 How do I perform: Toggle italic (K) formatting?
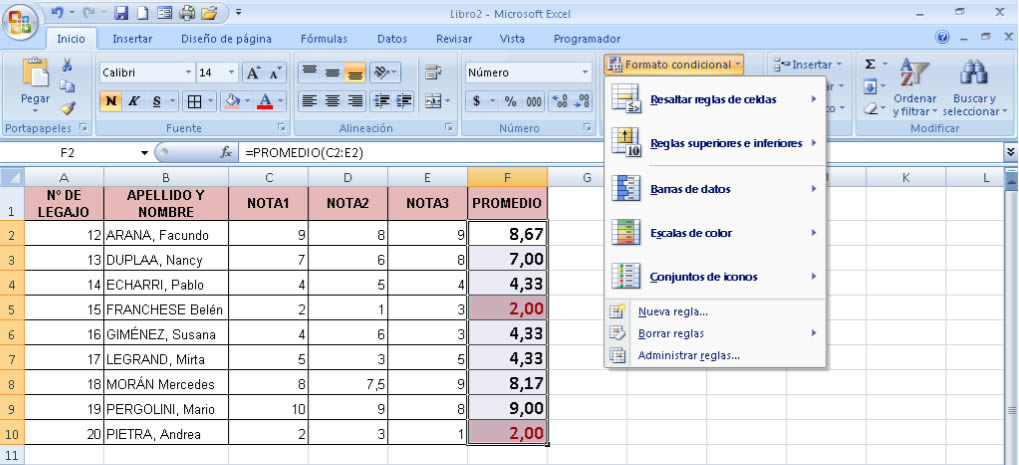[x=133, y=101]
